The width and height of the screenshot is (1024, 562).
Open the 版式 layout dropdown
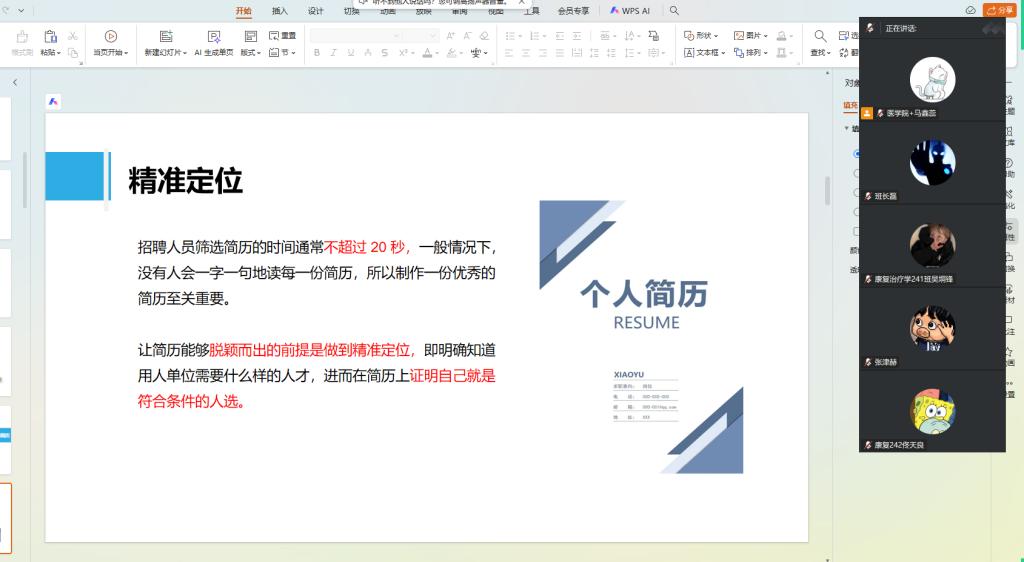pyautogui.click(x=250, y=52)
